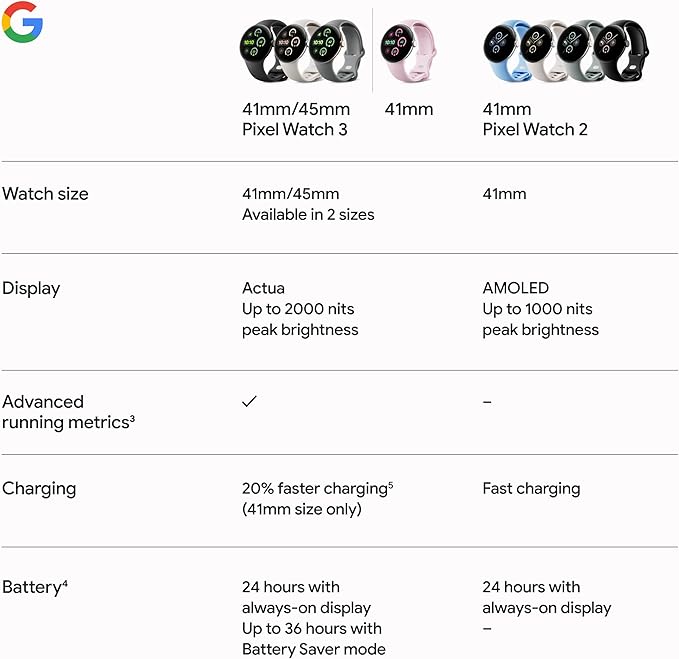Click the Pixel Watch 2 heading
This screenshot has width=679, height=659.
535,129
